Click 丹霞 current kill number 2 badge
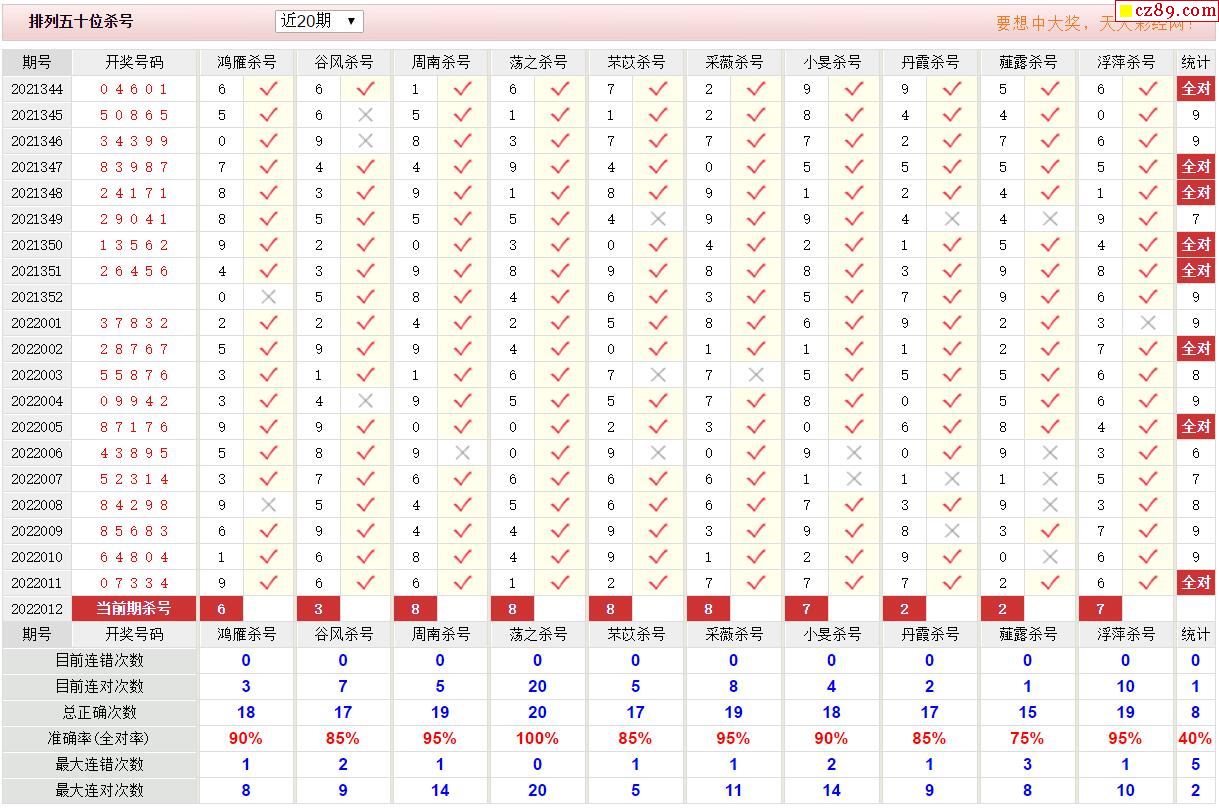Image resolution: width=1219 pixels, height=809 pixels. click(905, 608)
